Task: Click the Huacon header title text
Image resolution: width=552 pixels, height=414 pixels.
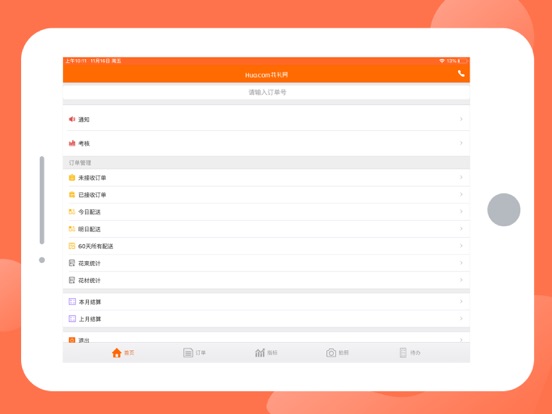Action: point(266,75)
